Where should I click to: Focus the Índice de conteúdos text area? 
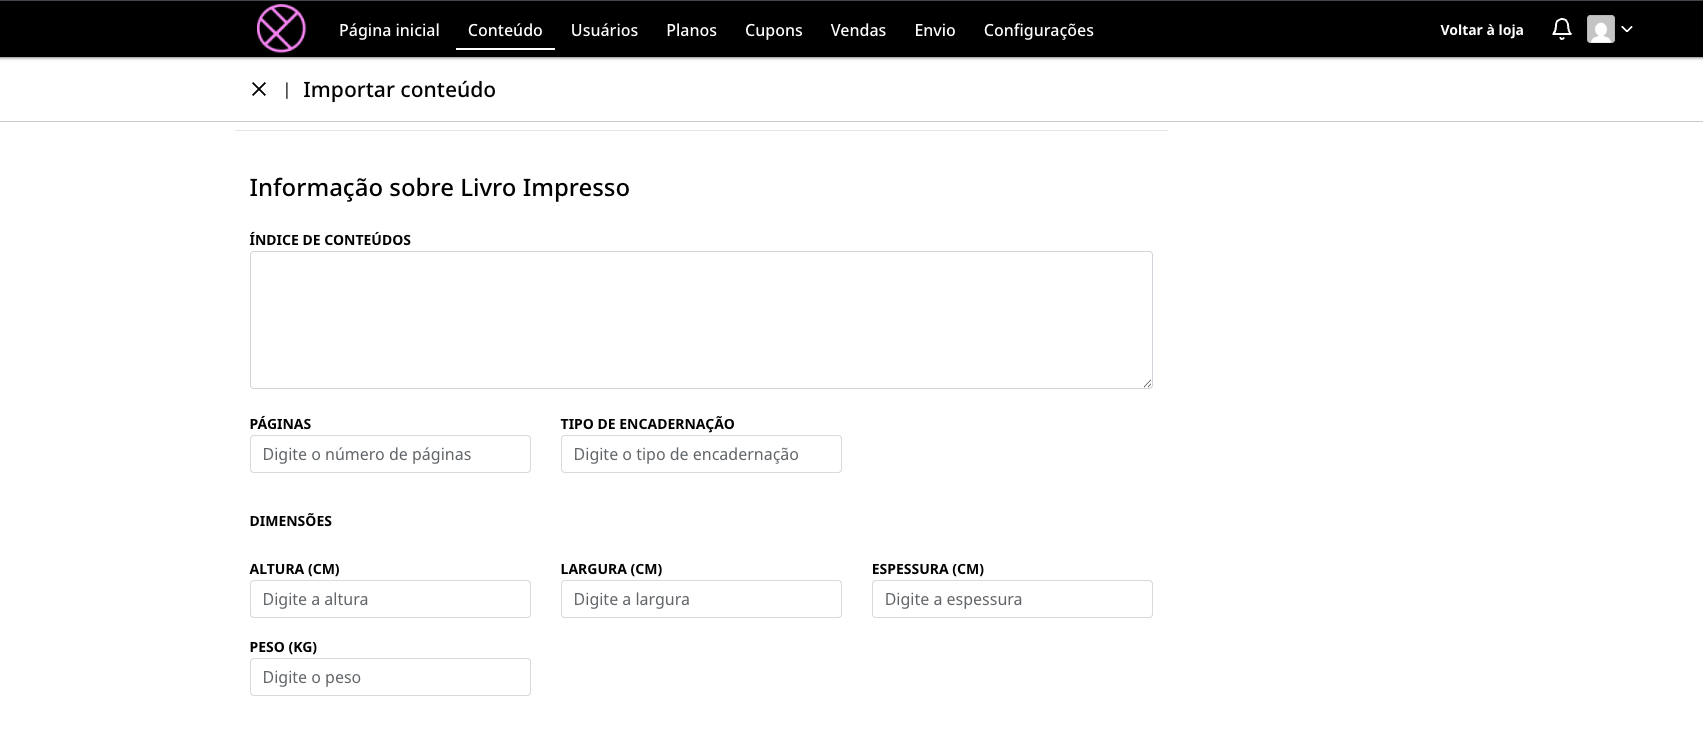tap(701, 320)
